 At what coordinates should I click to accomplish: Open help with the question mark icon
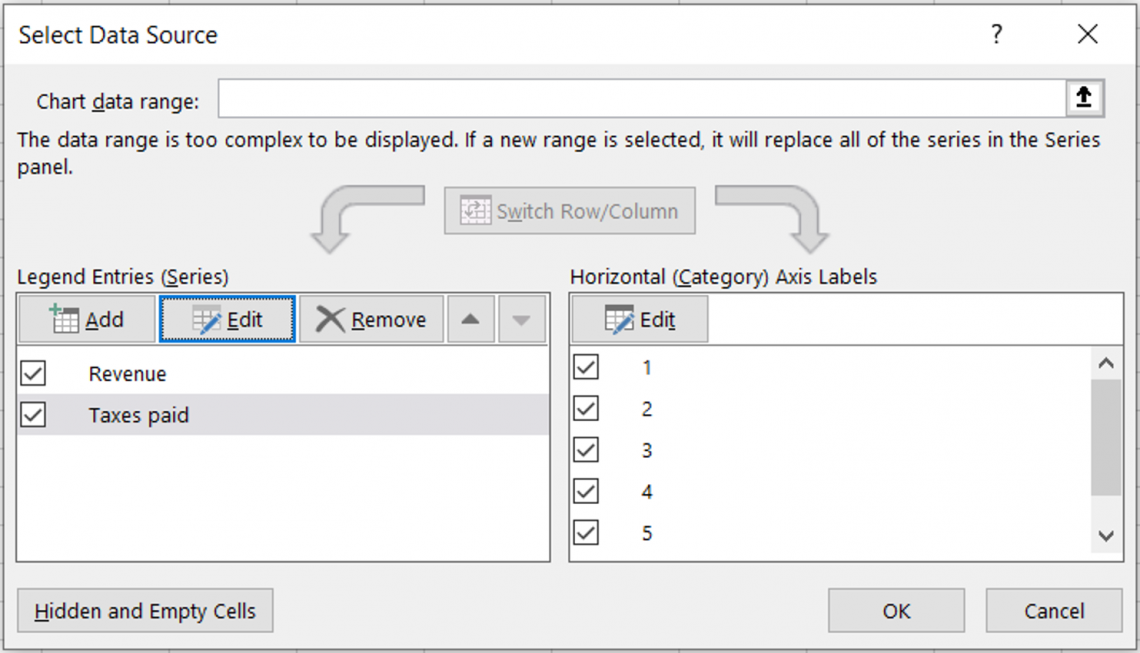point(997,33)
